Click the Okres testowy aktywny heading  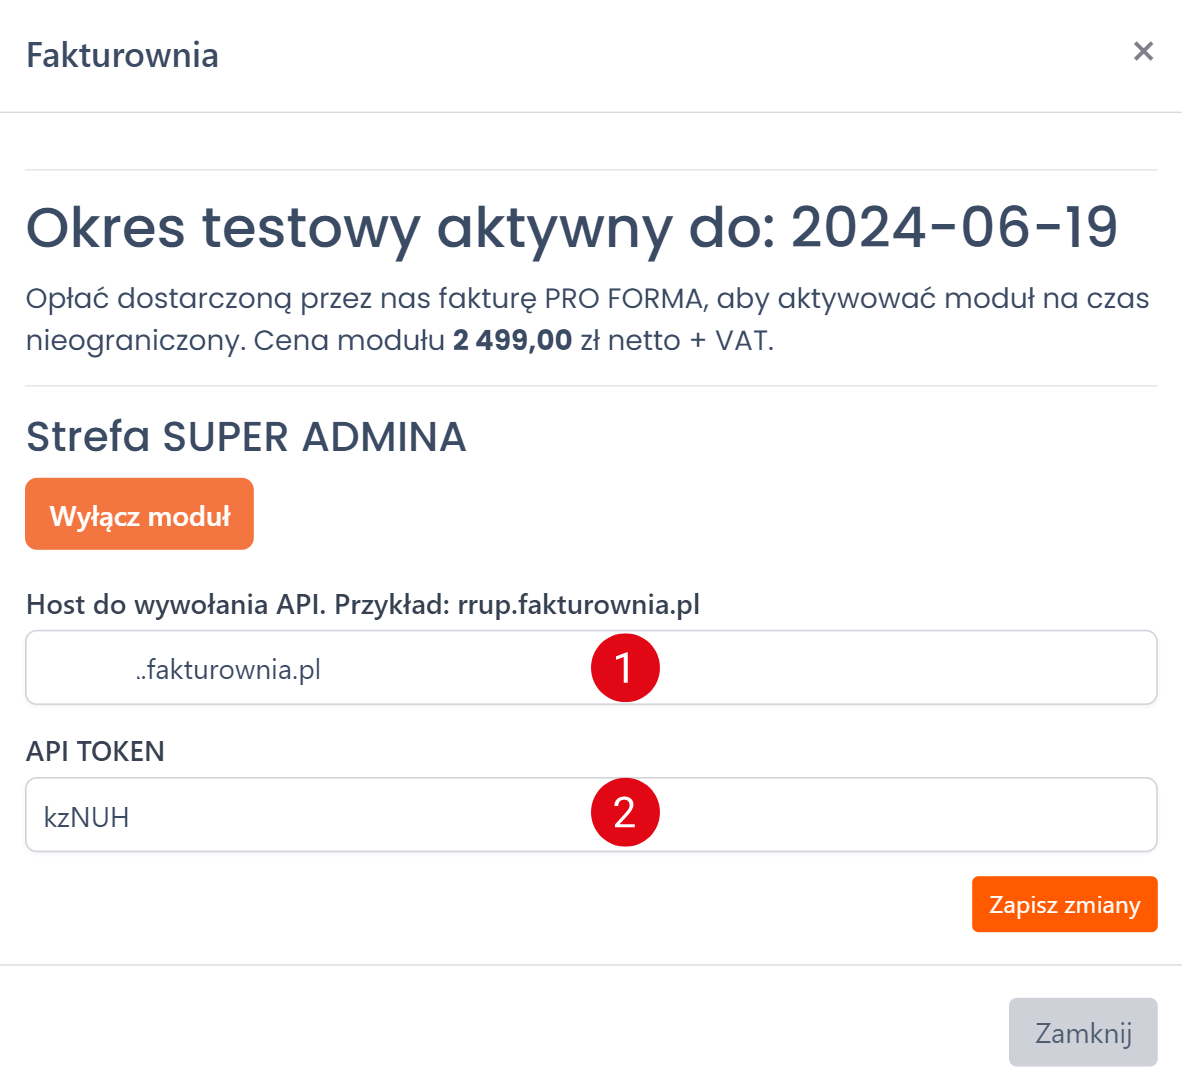coord(400,228)
